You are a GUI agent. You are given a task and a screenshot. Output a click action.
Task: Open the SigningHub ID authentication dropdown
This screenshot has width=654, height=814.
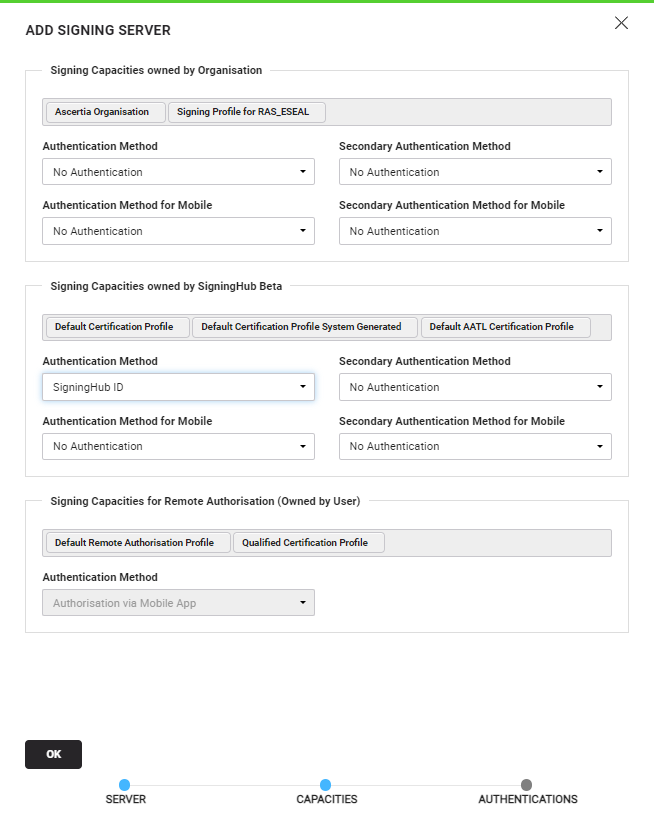pyautogui.click(x=178, y=387)
